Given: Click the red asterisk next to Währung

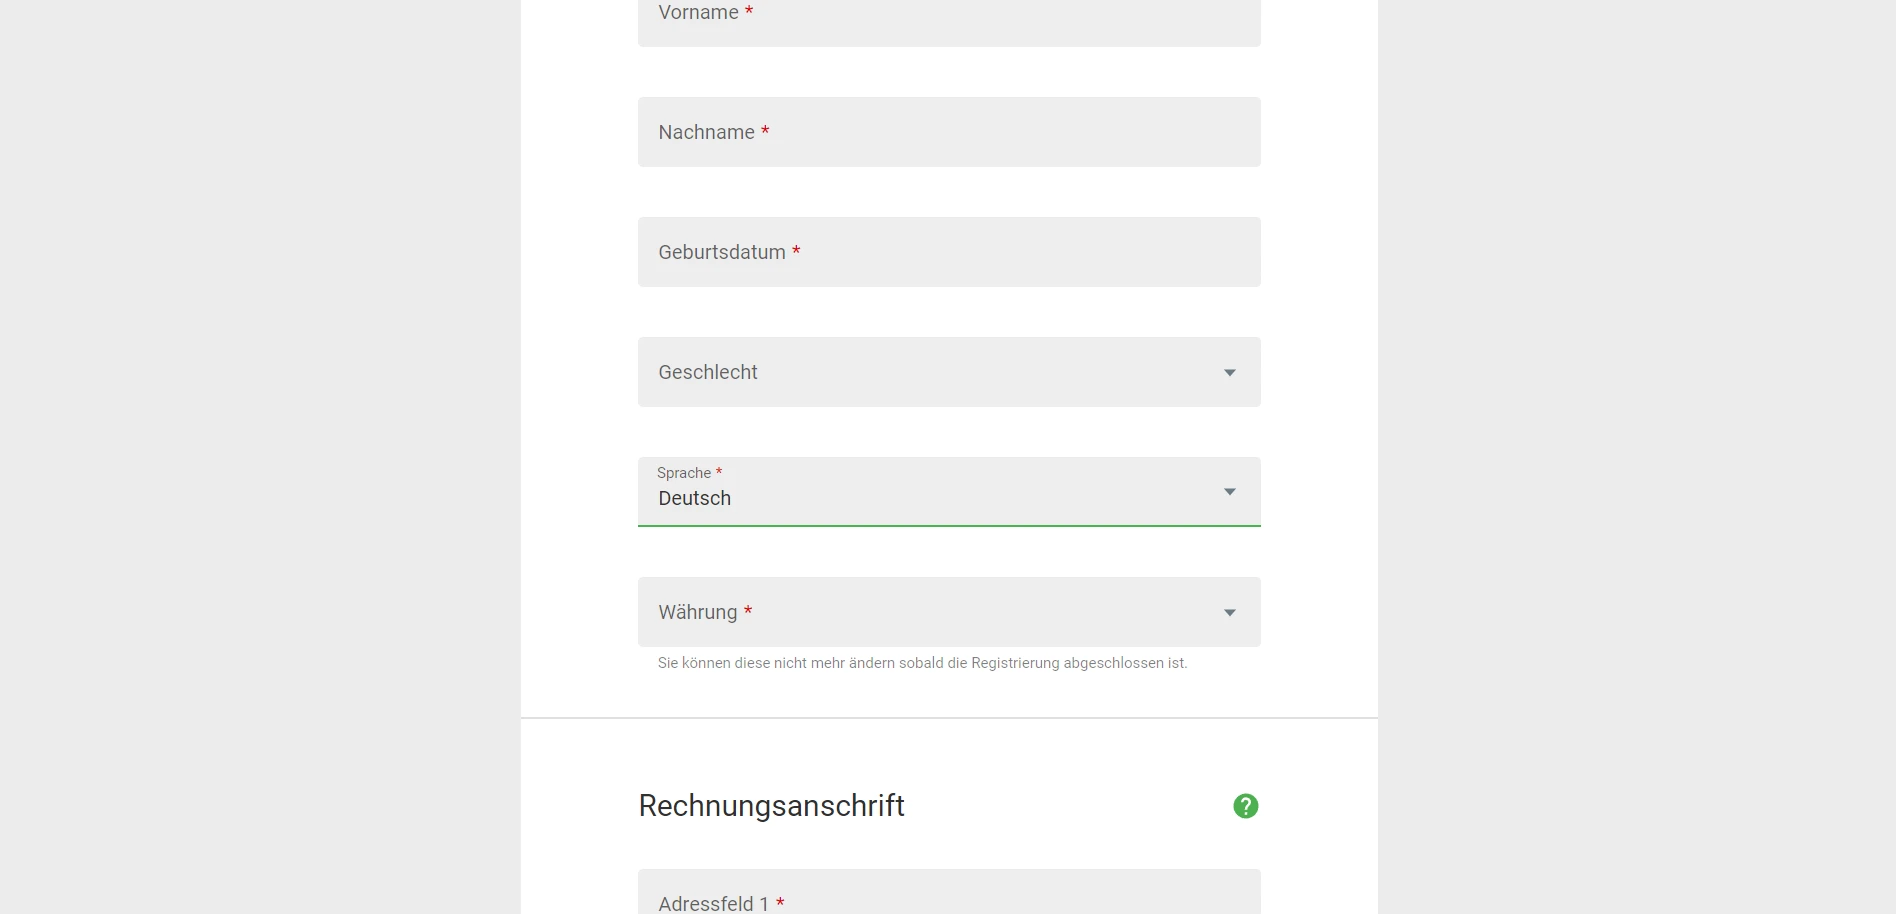Looking at the screenshot, I should tap(748, 610).
